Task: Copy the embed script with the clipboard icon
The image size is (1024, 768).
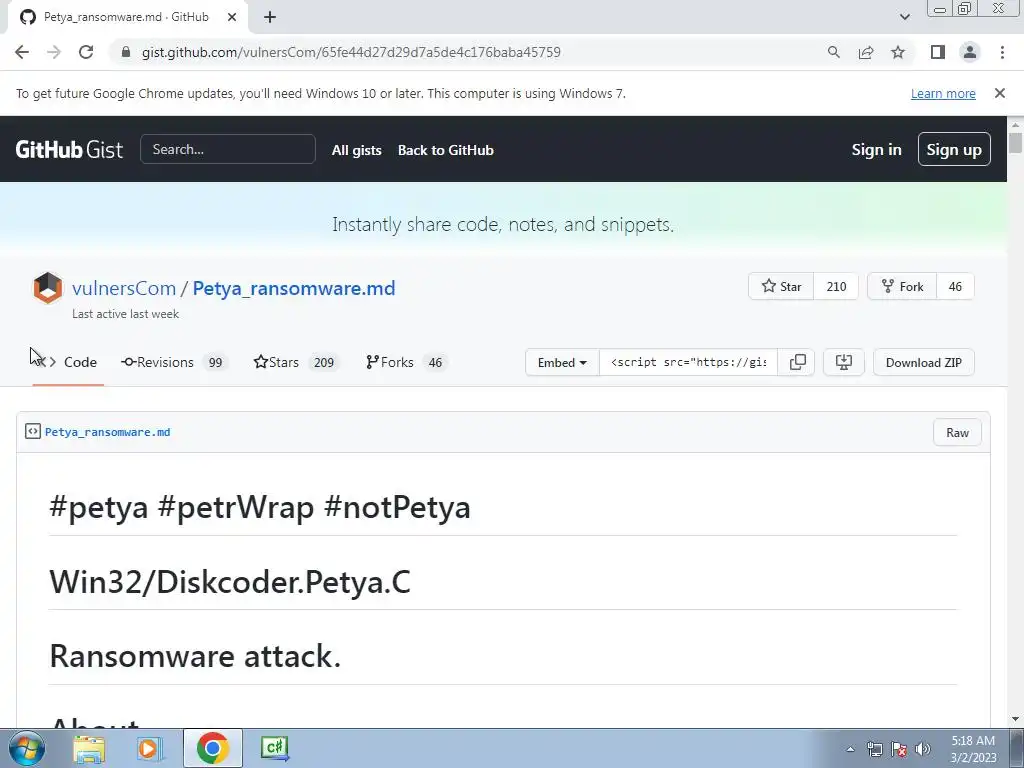Action: pyautogui.click(x=797, y=362)
